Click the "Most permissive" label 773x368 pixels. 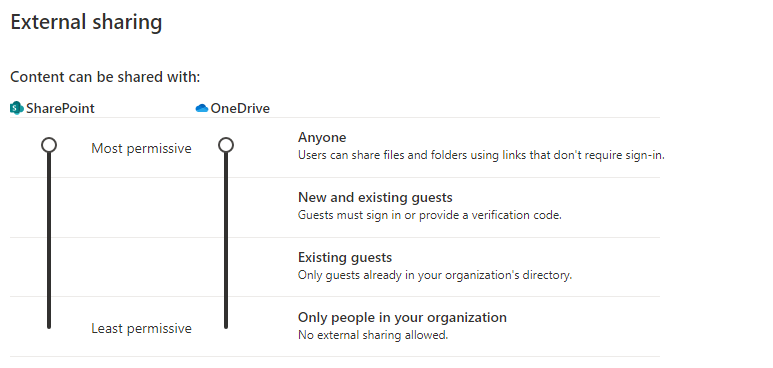coord(141,148)
